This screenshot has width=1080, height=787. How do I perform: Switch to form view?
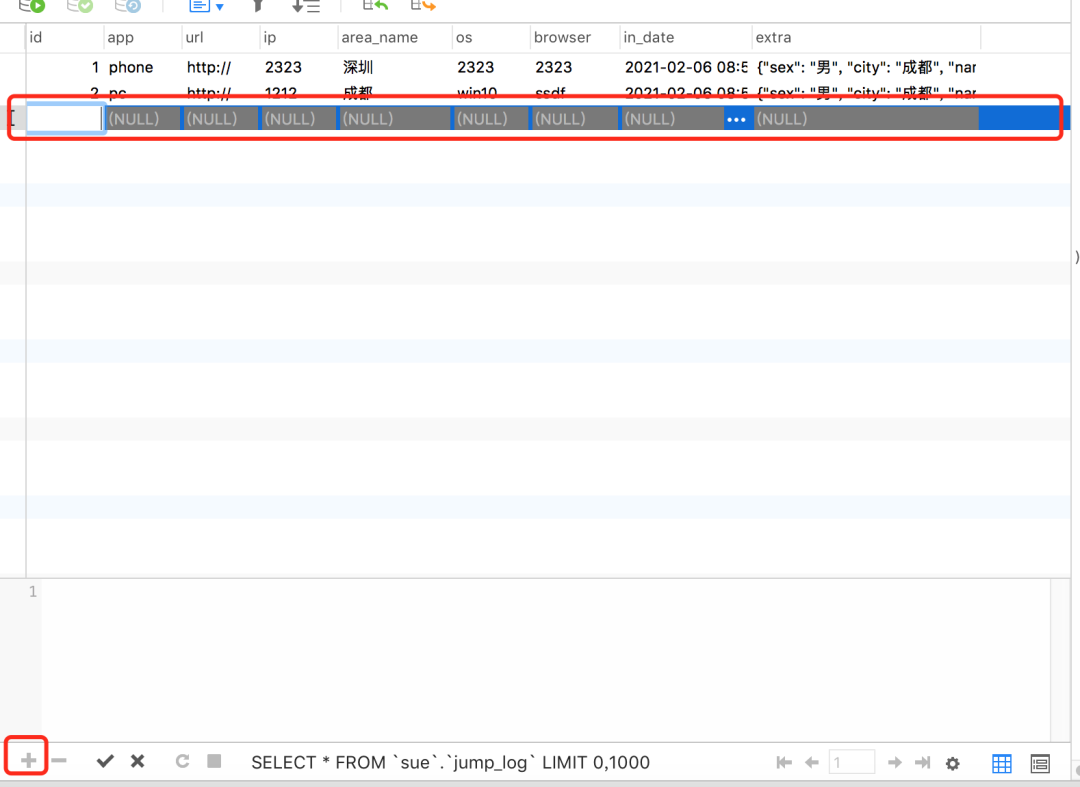click(1040, 763)
